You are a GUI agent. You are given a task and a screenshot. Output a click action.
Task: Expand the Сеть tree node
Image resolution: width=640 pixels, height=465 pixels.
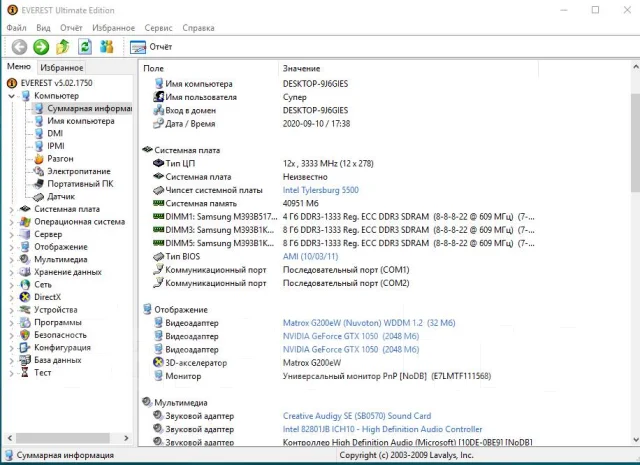(11, 285)
